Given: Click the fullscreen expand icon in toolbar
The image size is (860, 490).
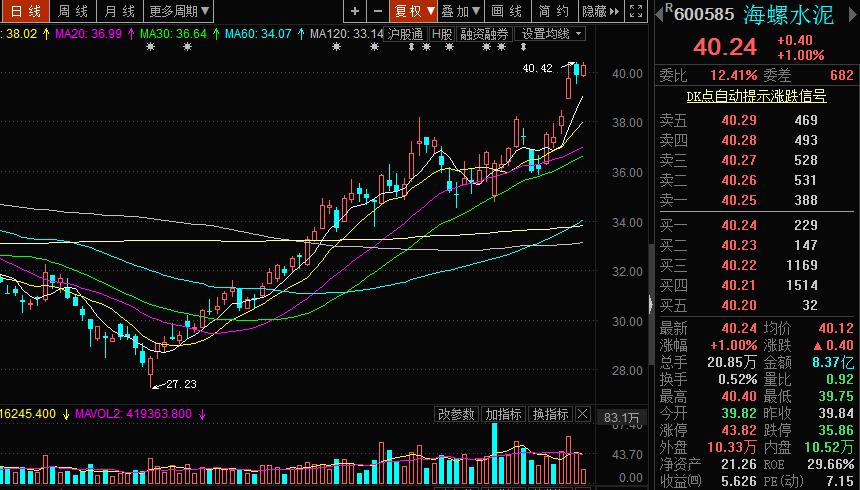Looking at the screenshot, I should pos(636,11).
